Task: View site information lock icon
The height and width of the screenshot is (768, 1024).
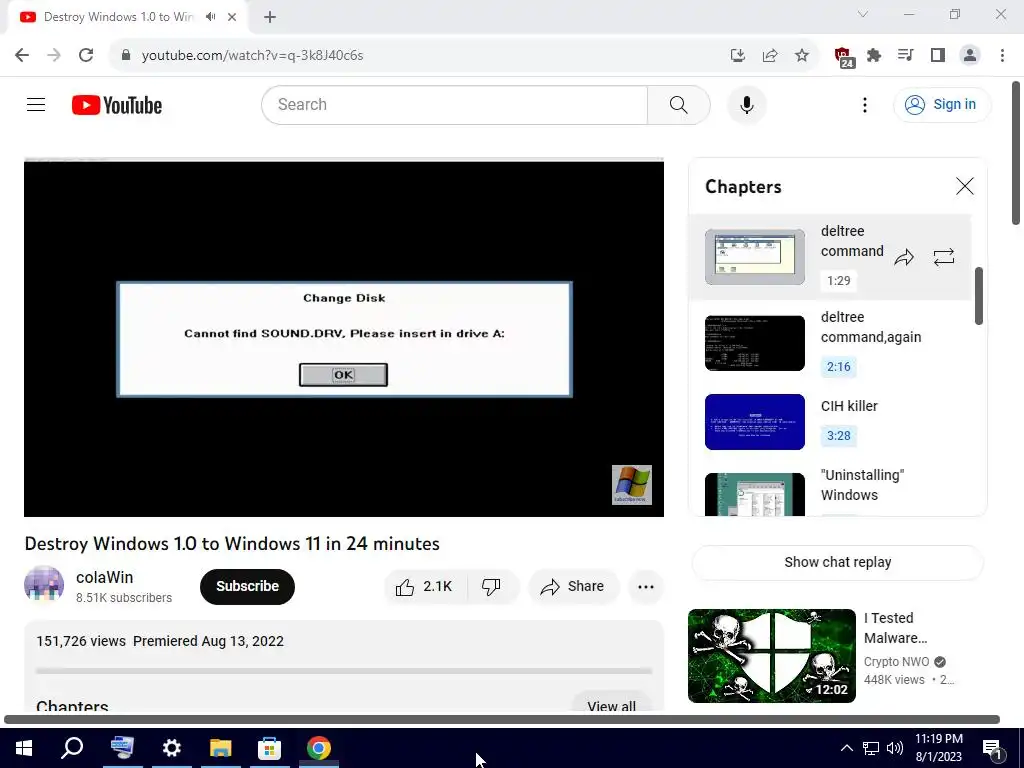Action: point(127,55)
